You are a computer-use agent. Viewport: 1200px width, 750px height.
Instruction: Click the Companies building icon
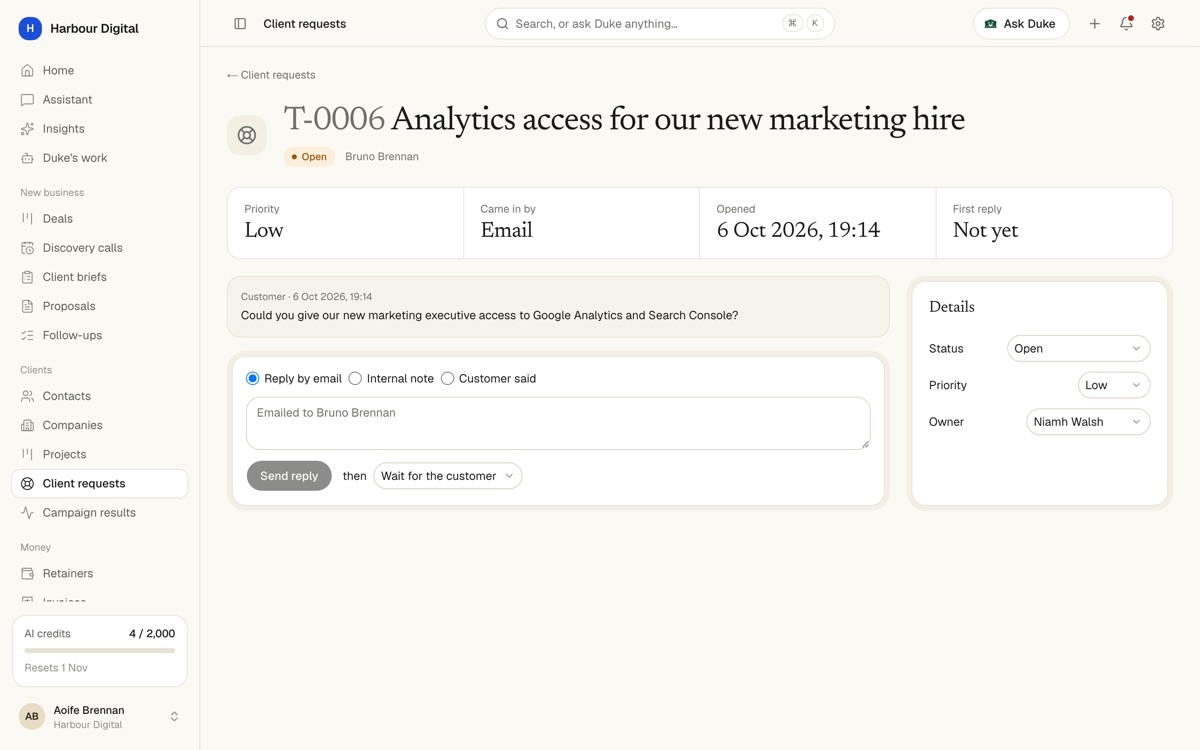tap(27, 425)
